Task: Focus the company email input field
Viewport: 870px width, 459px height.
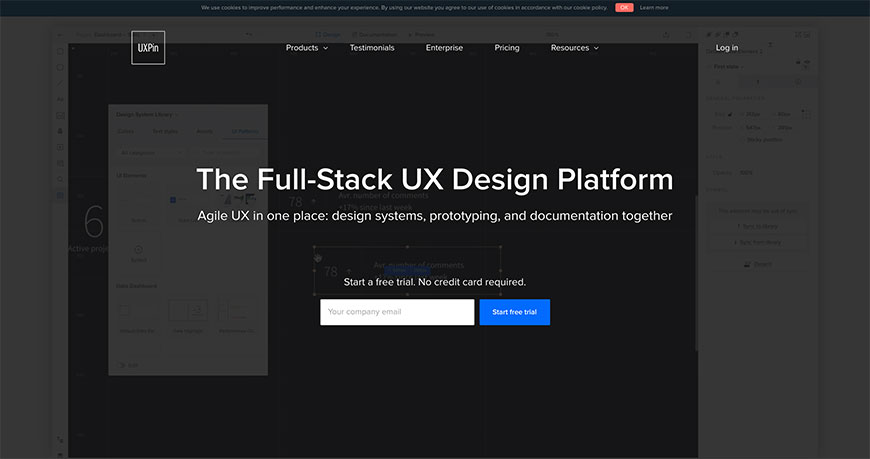Action: (397, 312)
